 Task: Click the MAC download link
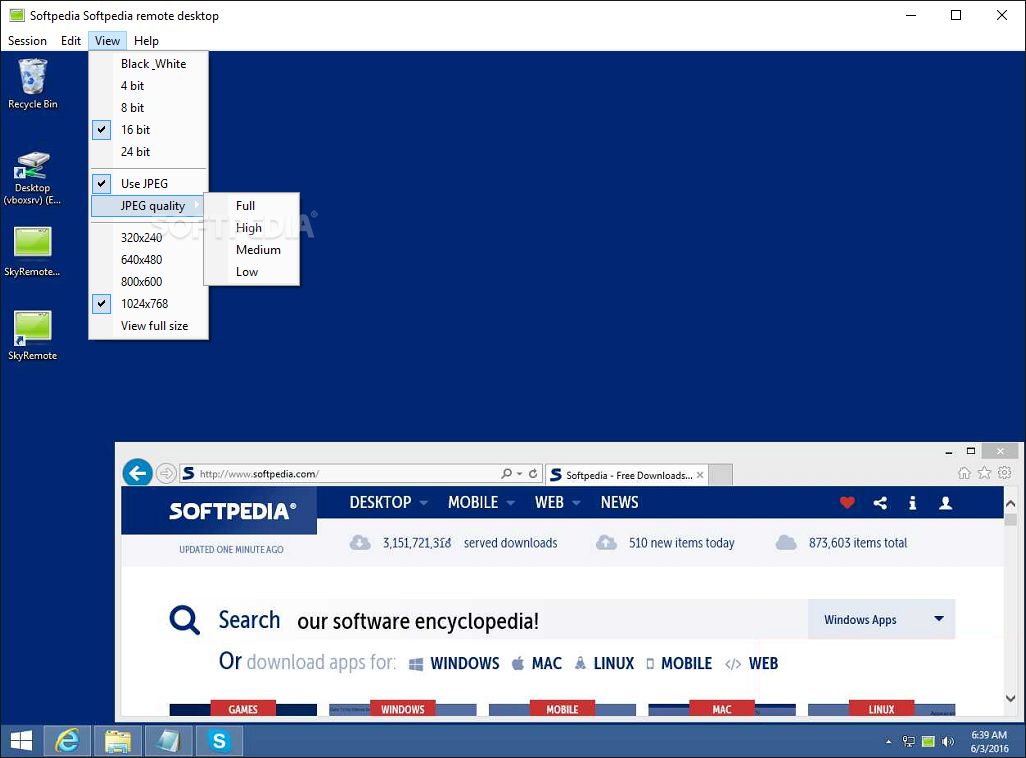(537, 663)
